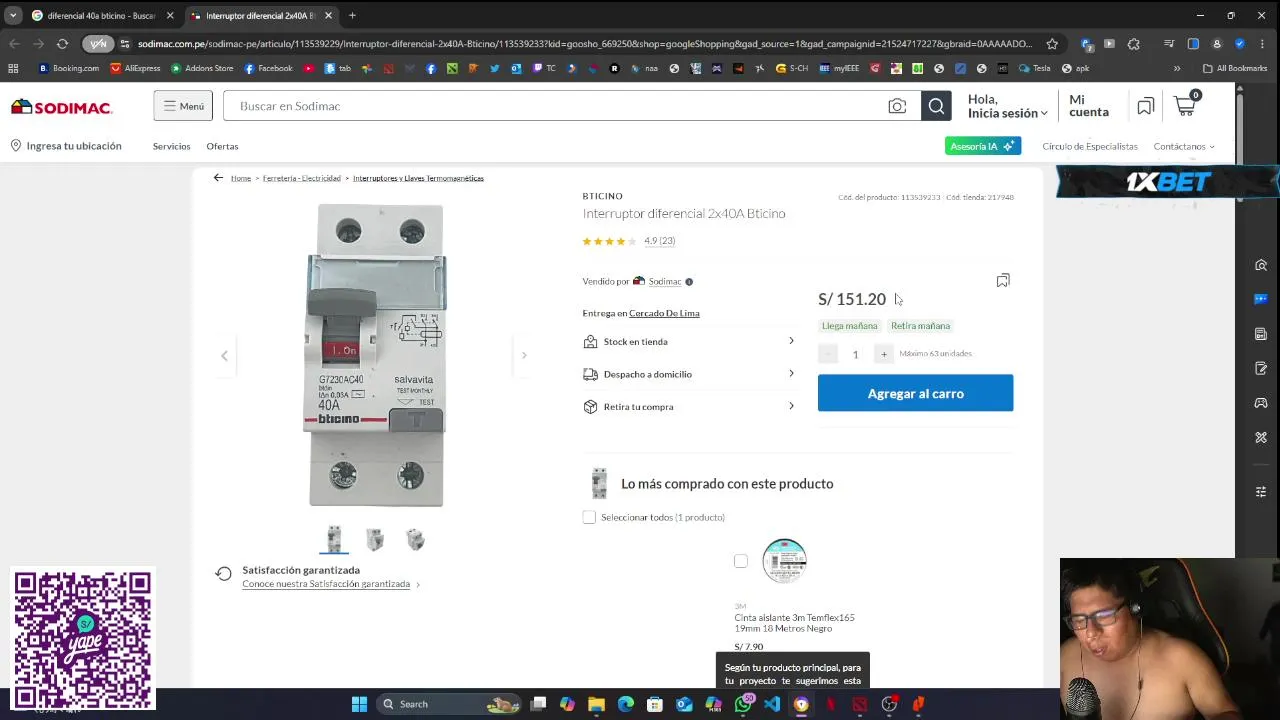Show the next product image

(523, 355)
